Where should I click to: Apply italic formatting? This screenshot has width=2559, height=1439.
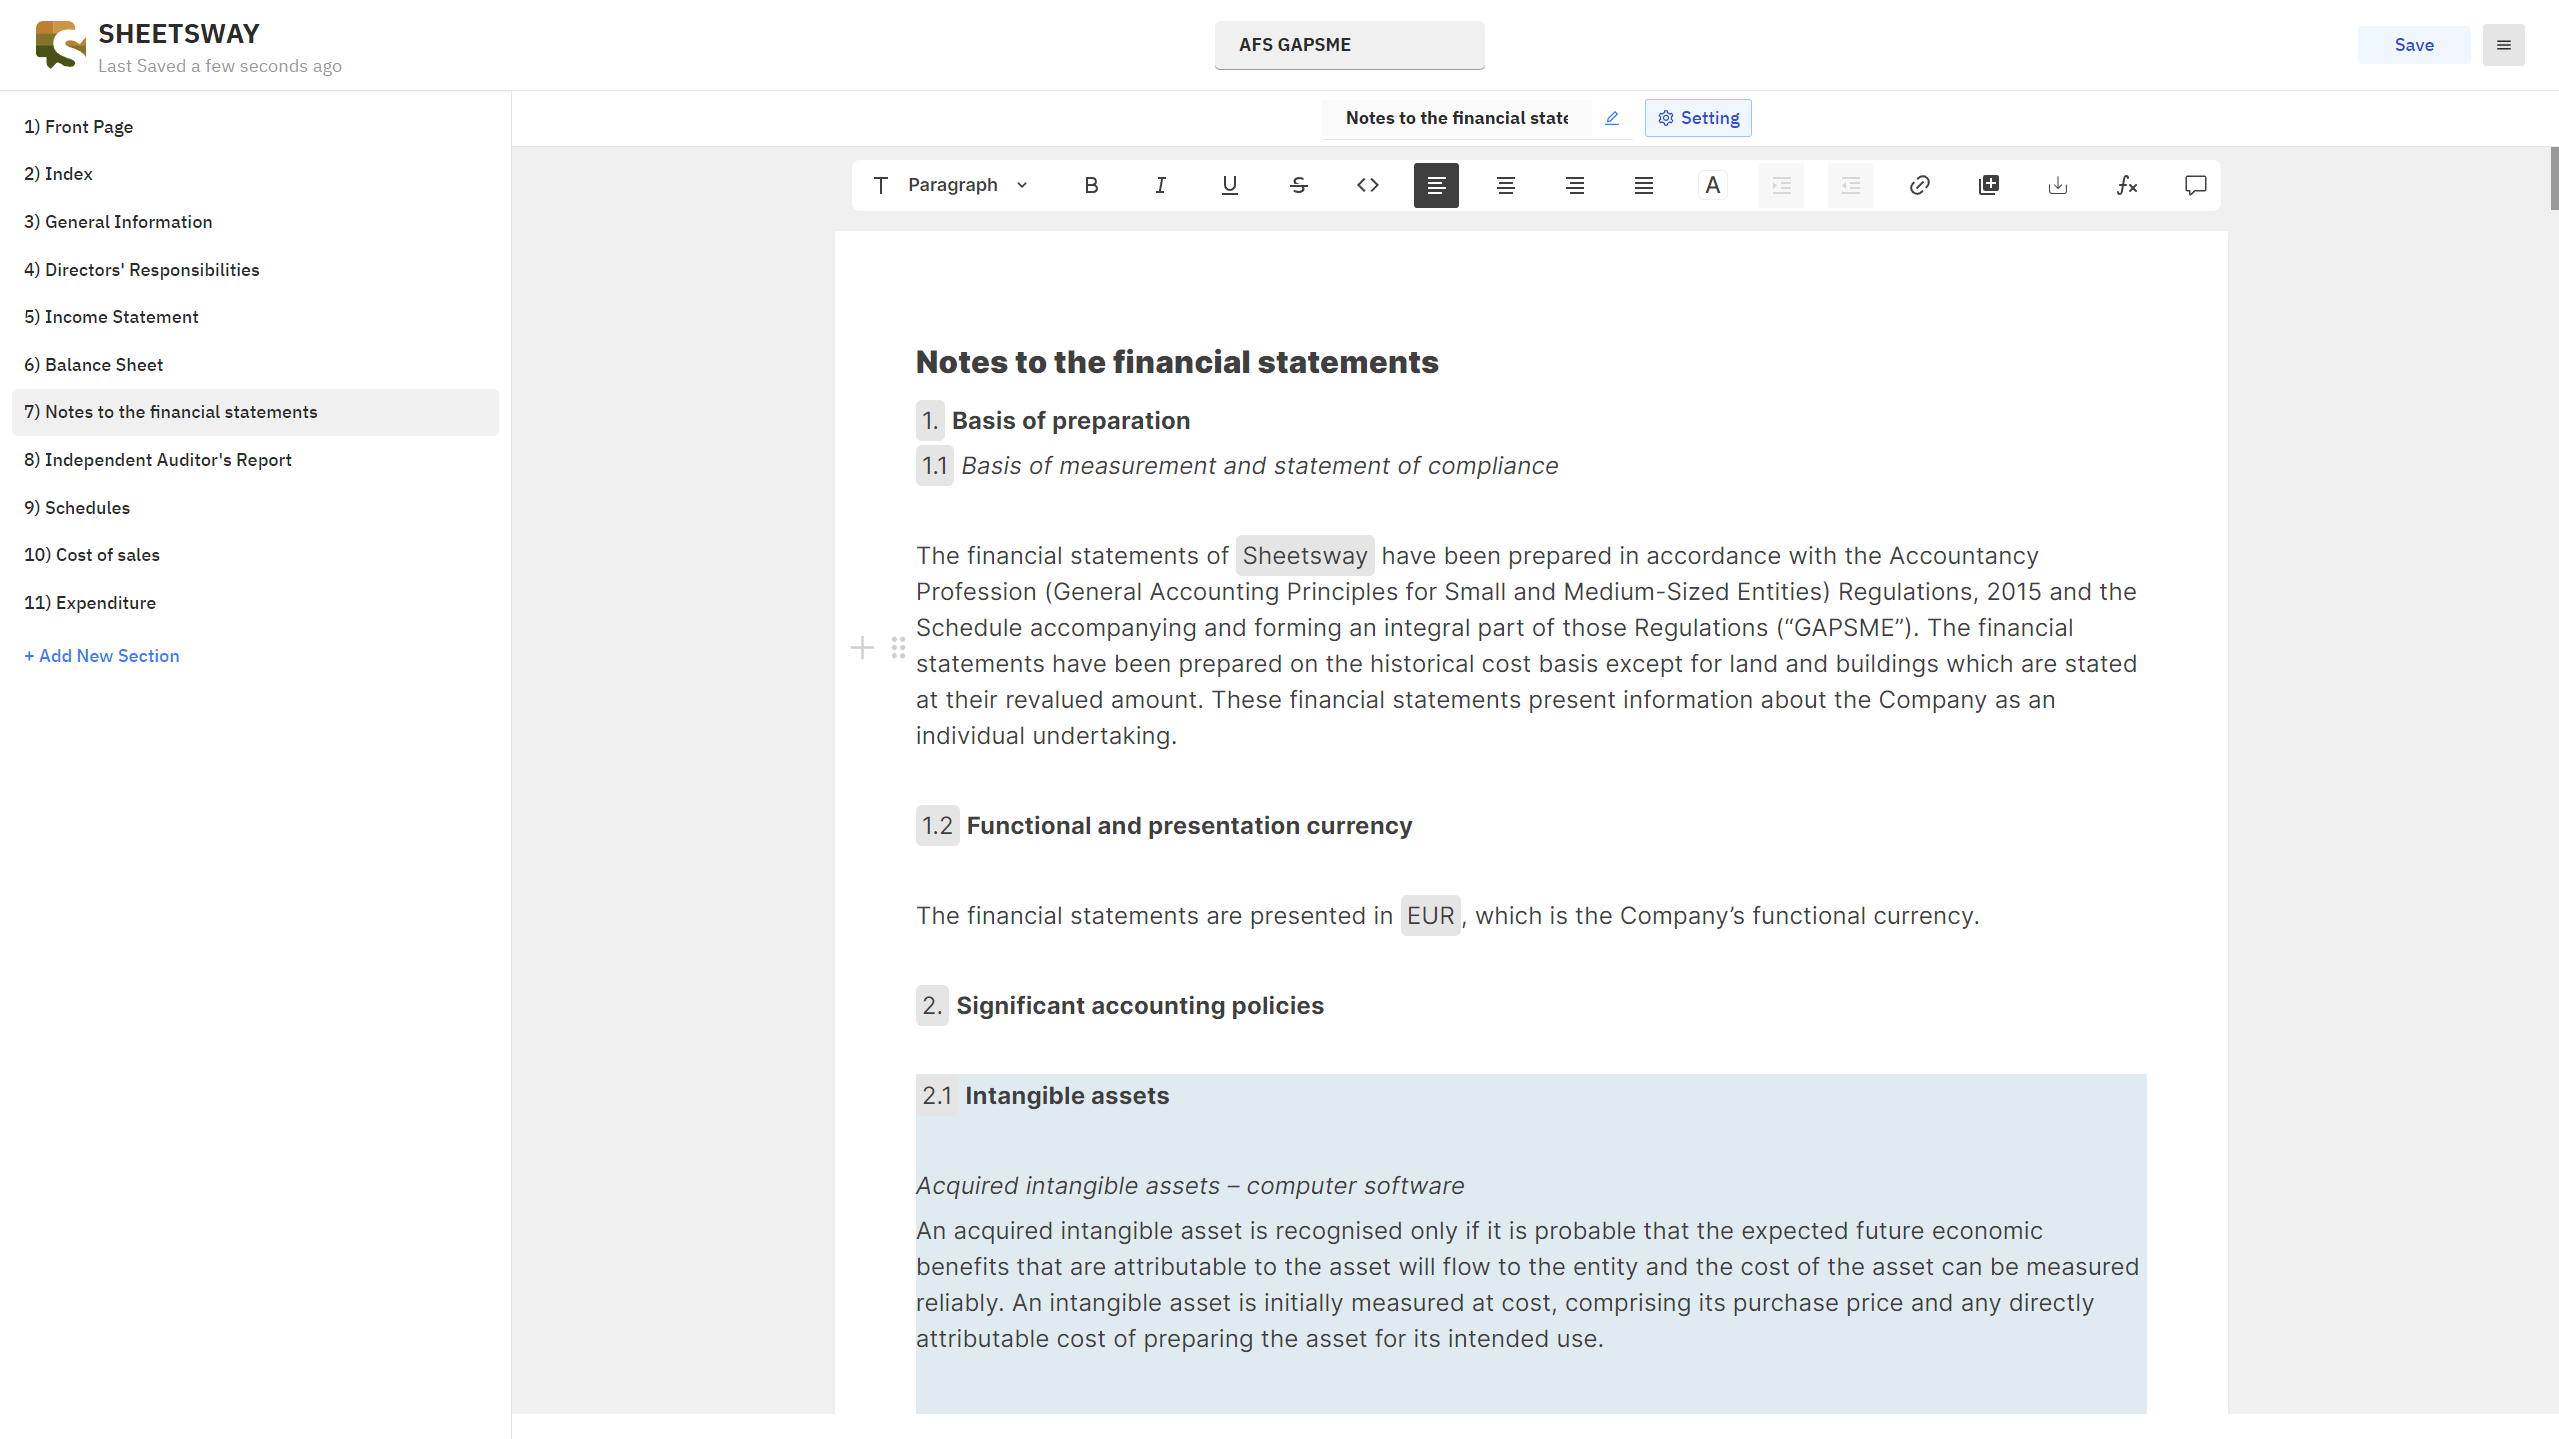[1160, 185]
